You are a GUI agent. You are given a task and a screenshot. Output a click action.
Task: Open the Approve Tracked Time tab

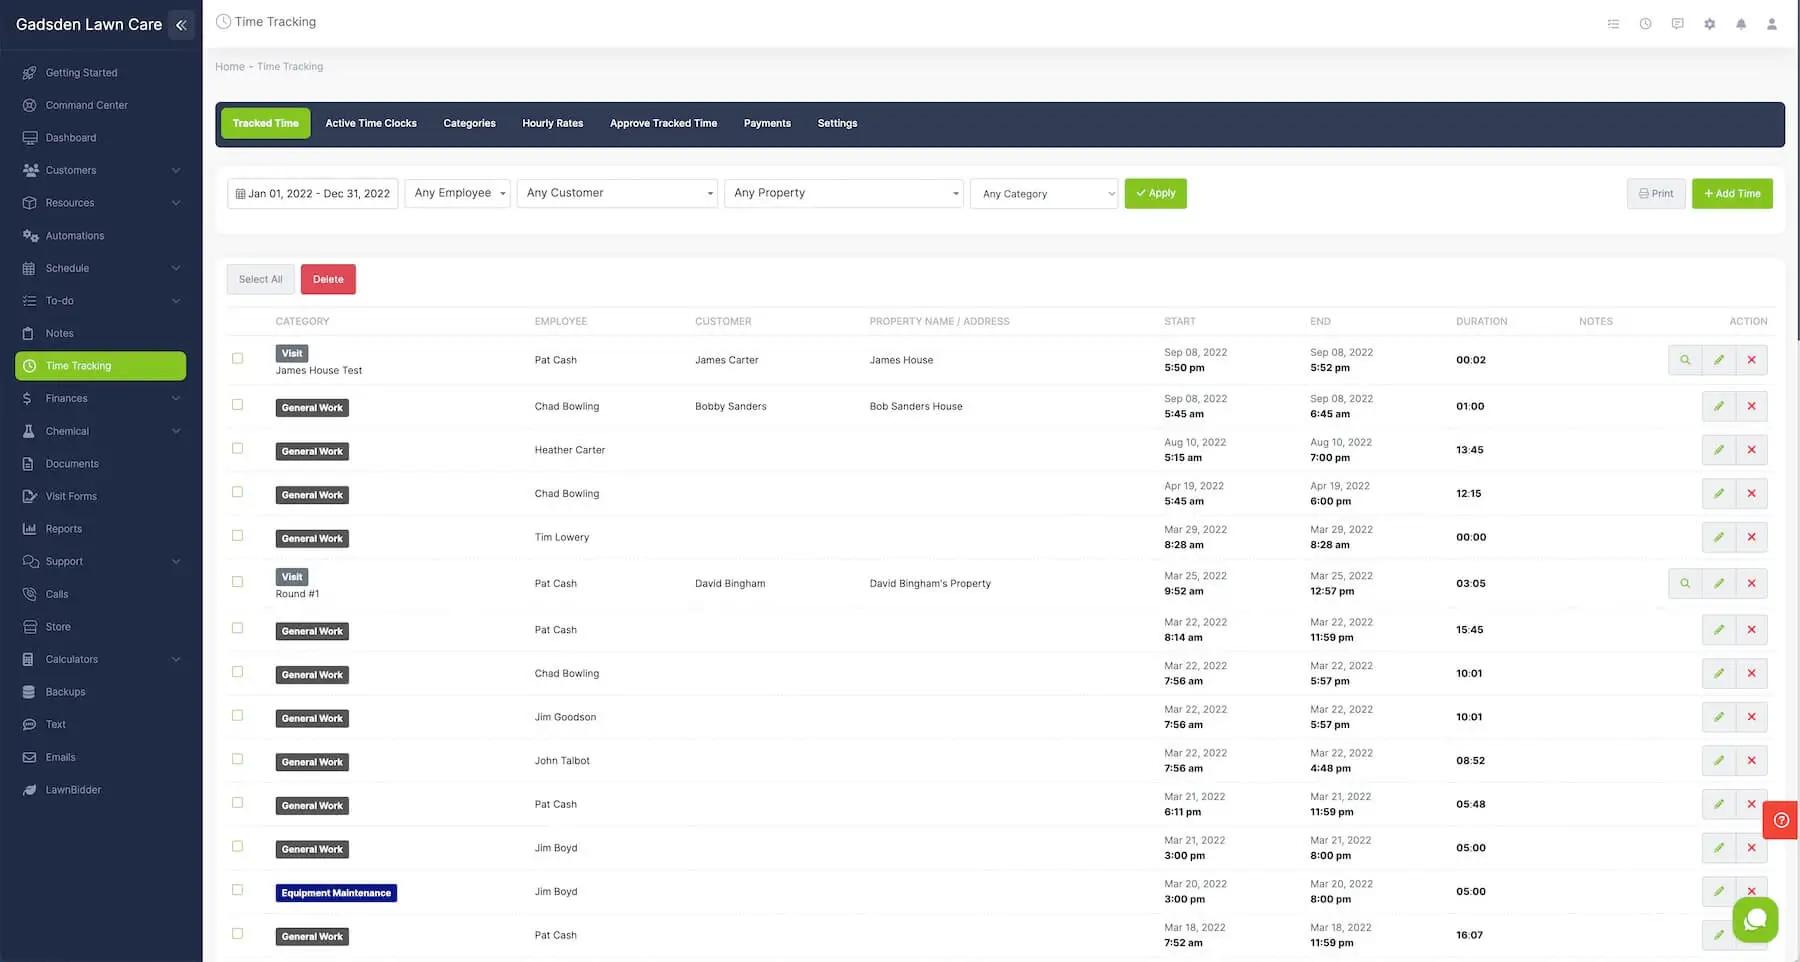[663, 123]
